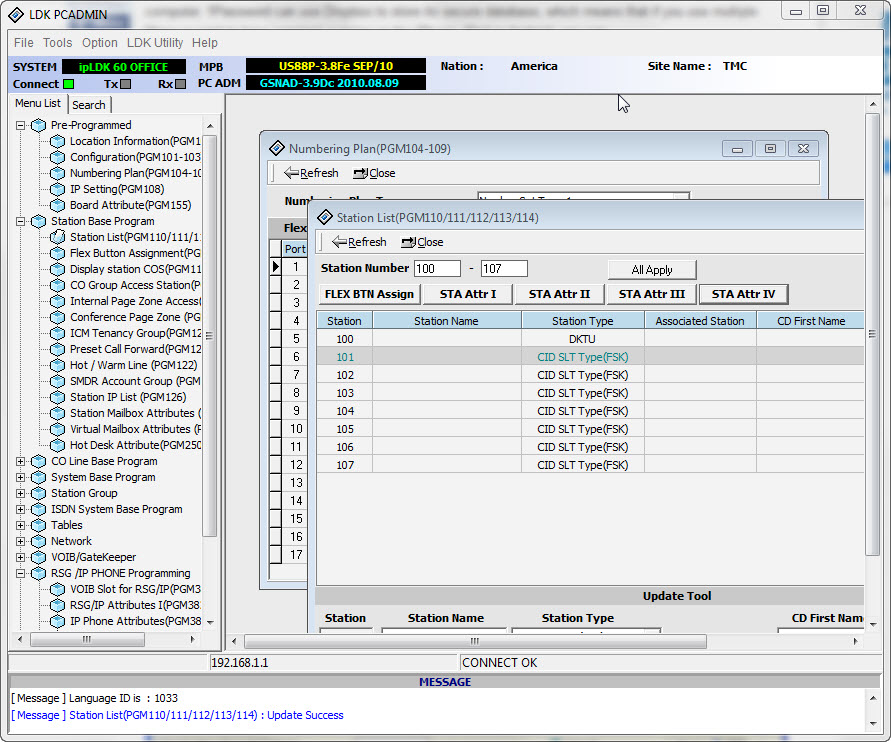Expand the CO Line Base Program node
This screenshot has width=891, height=742.
pyautogui.click(x=21, y=461)
